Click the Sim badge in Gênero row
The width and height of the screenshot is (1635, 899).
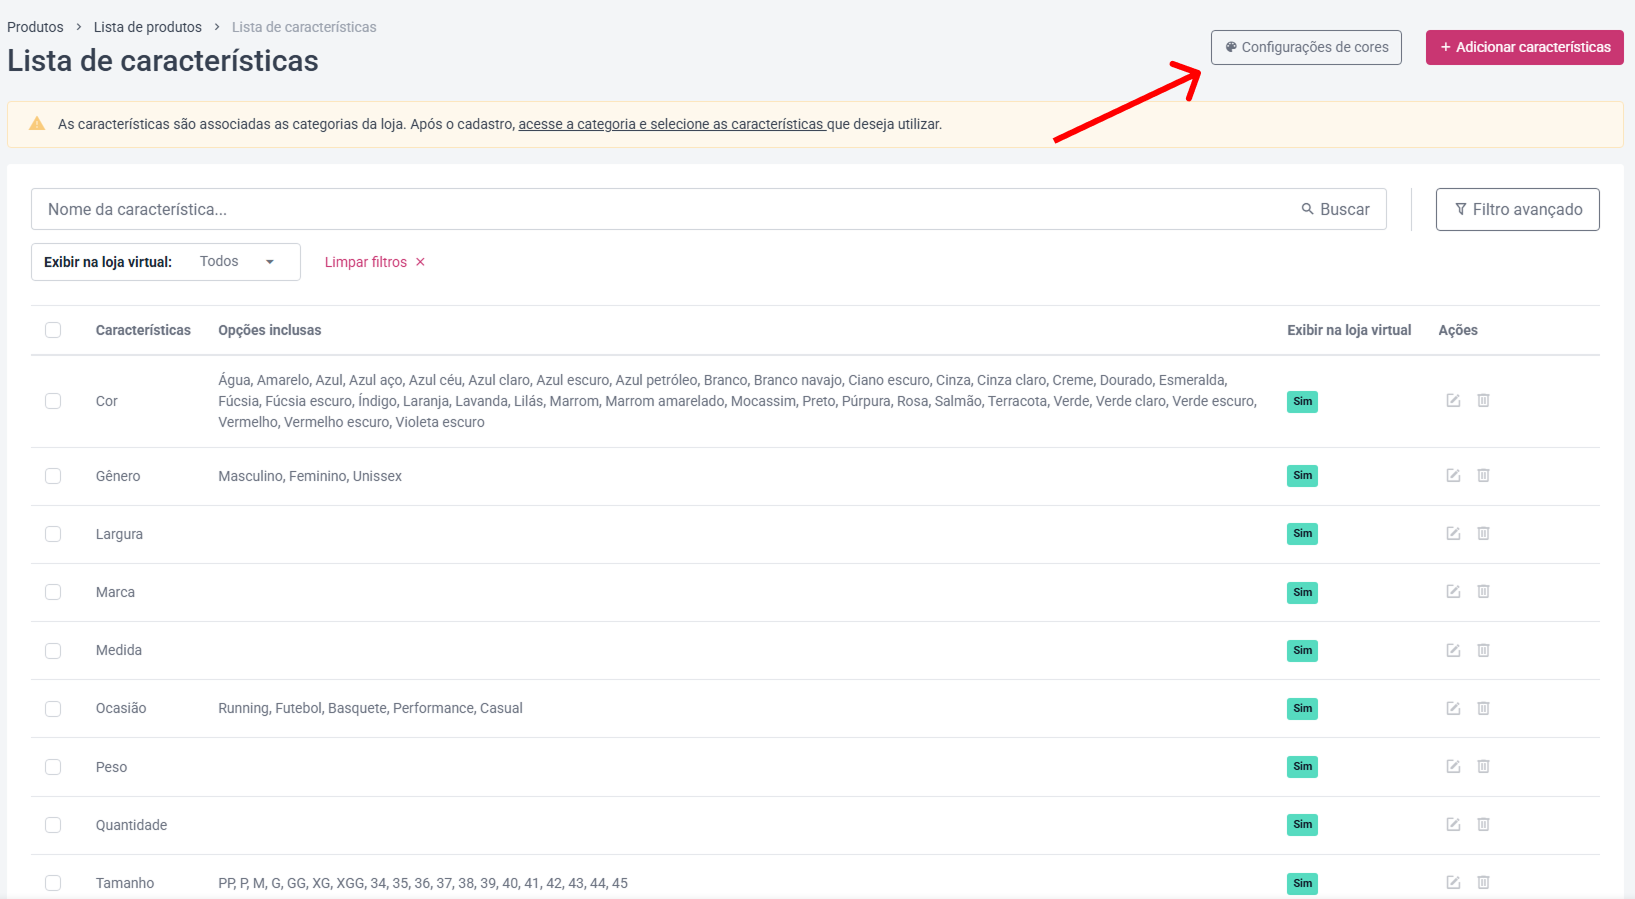pos(1302,476)
